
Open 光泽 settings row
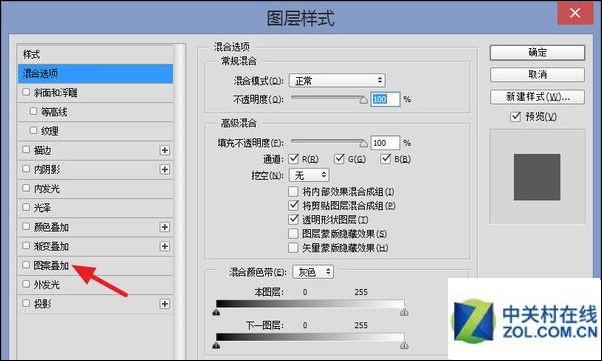95,208
